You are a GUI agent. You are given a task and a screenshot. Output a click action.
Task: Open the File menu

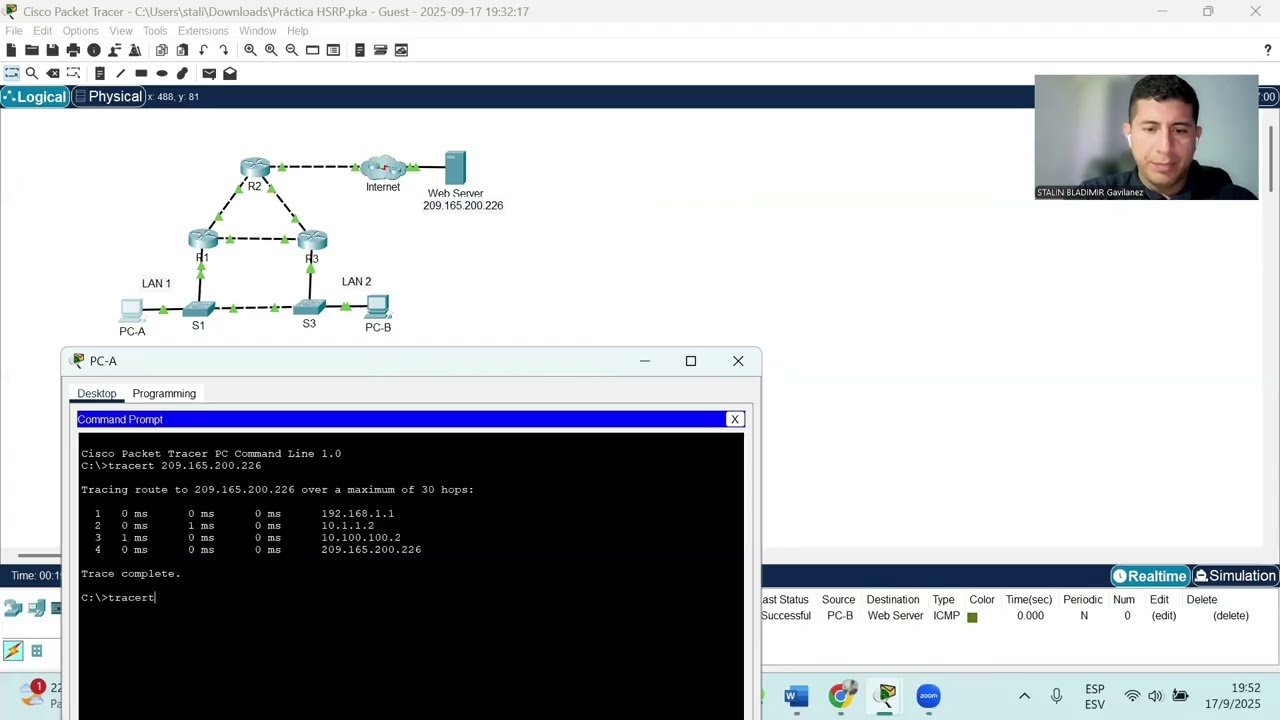point(14,31)
